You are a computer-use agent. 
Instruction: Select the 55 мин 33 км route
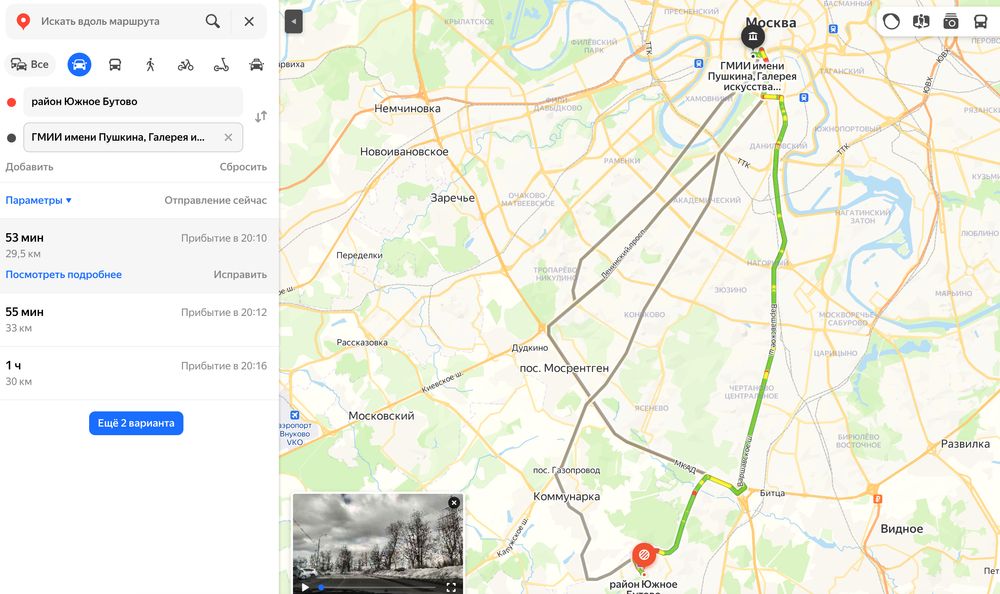(x=139, y=320)
